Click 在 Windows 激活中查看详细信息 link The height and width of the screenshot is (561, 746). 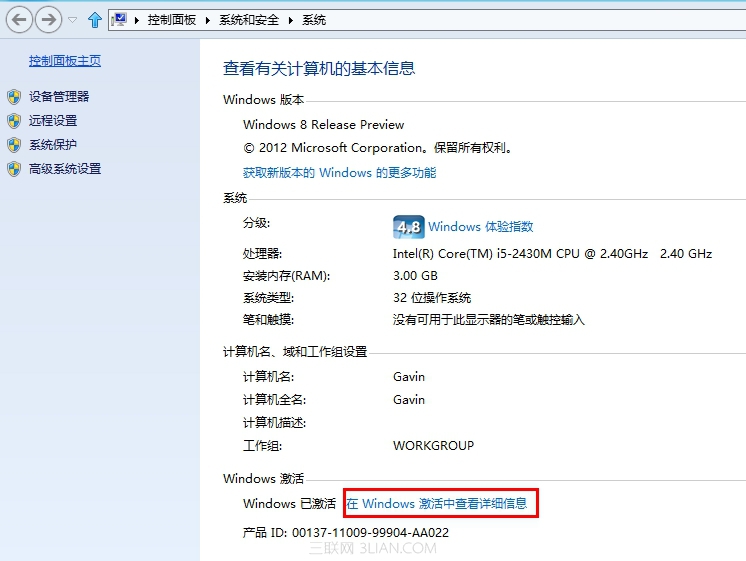pos(437,503)
